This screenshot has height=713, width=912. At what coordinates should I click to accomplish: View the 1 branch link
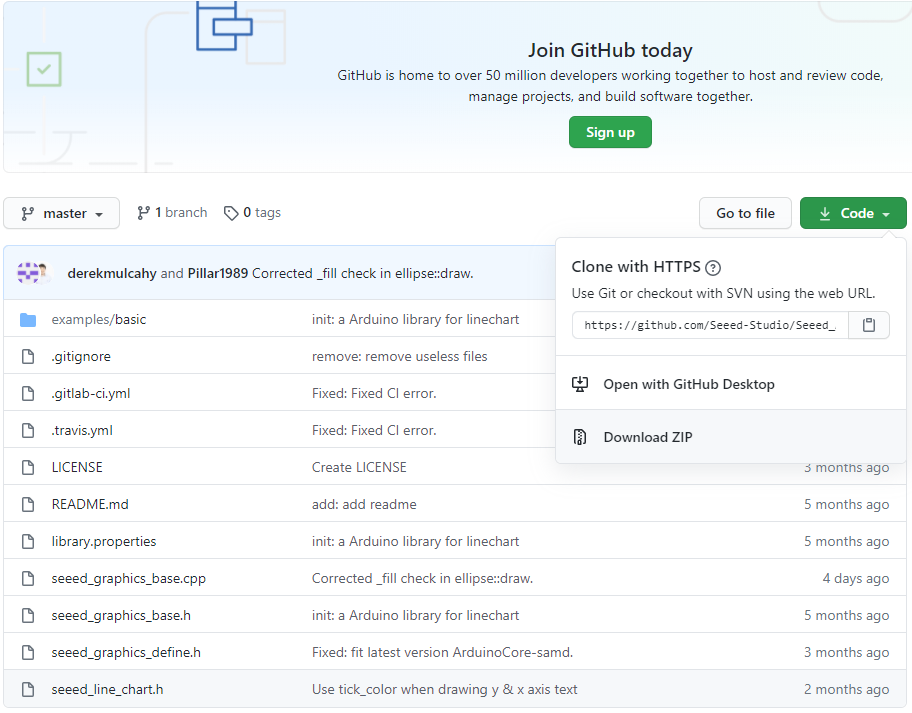point(172,213)
